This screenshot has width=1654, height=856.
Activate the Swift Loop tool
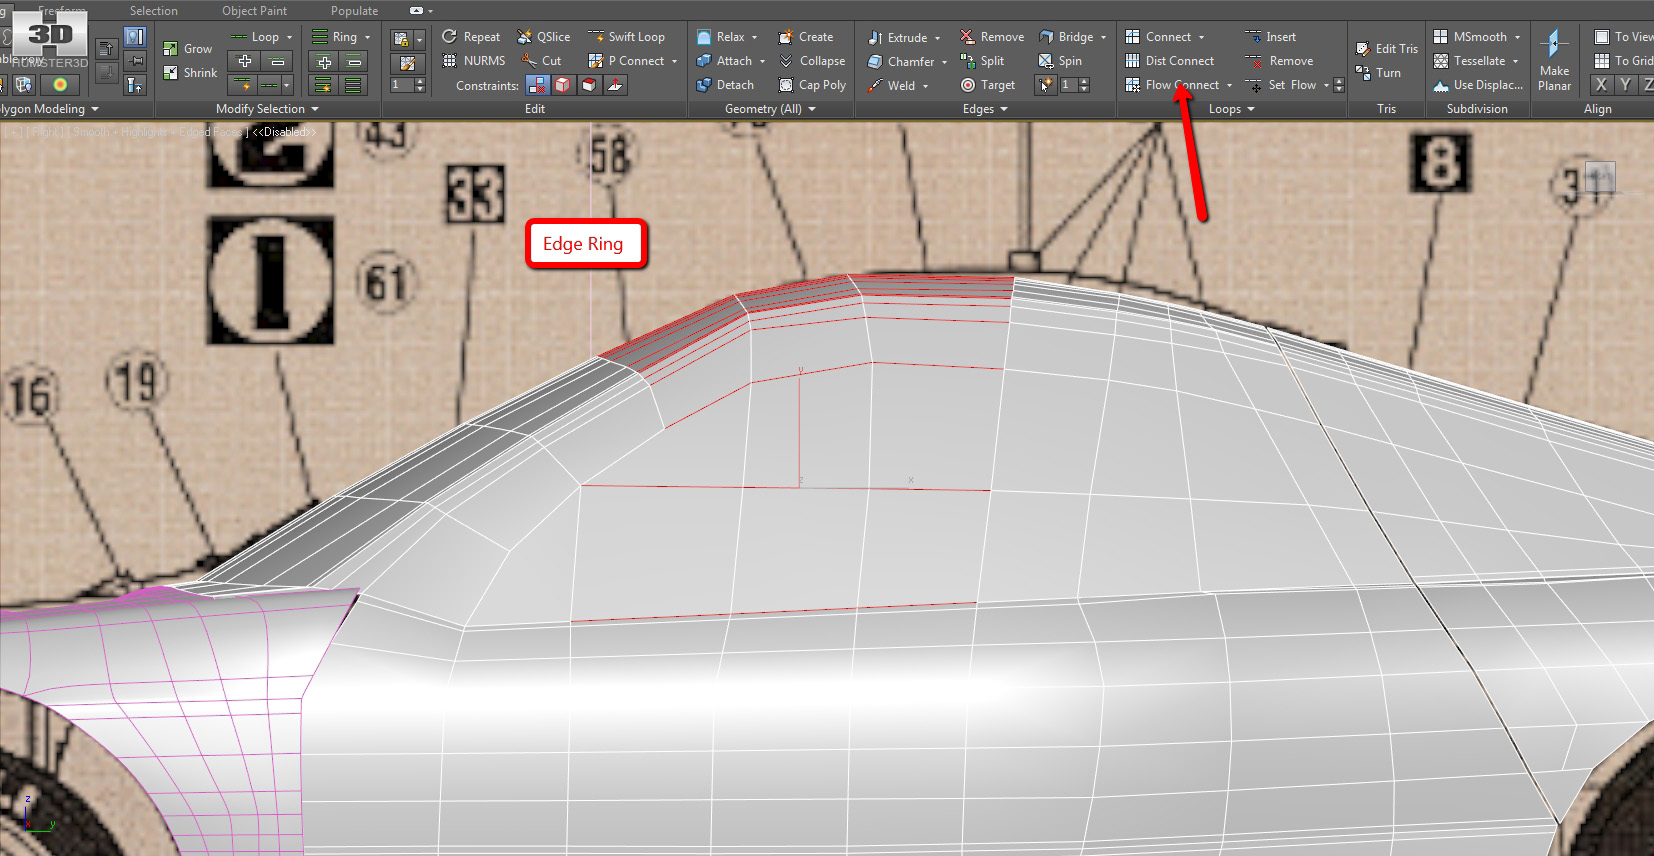pos(626,37)
